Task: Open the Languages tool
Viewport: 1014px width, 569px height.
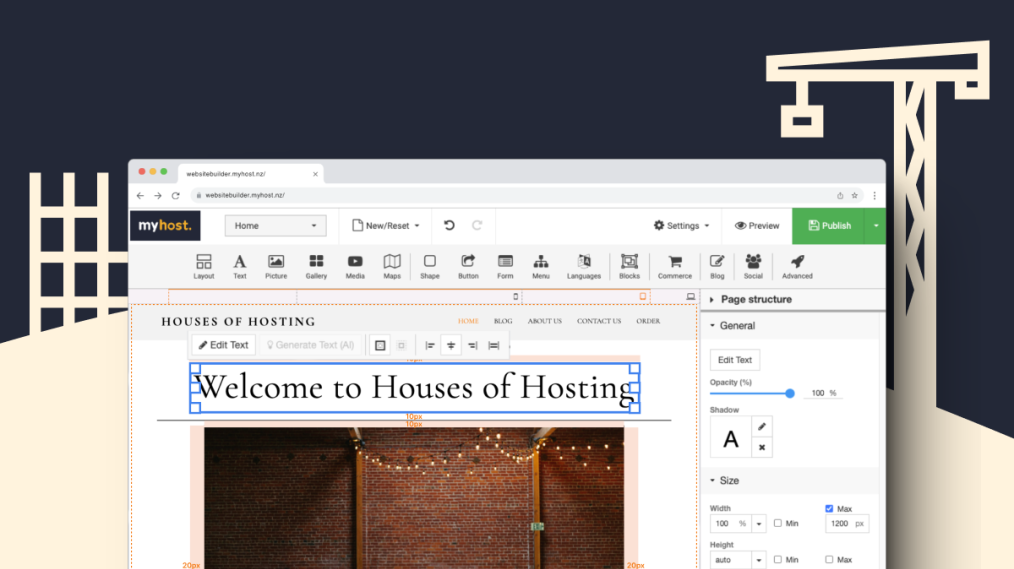Action: (x=584, y=266)
